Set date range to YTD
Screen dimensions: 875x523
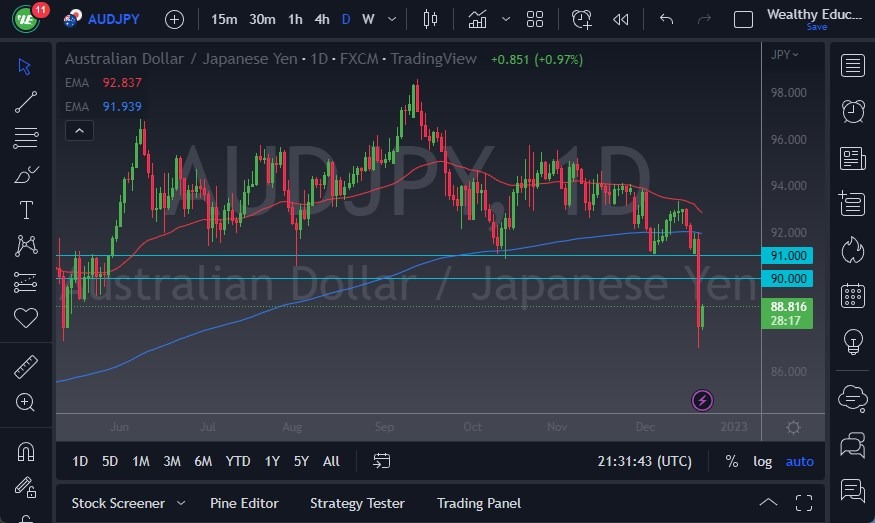coord(238,461)
